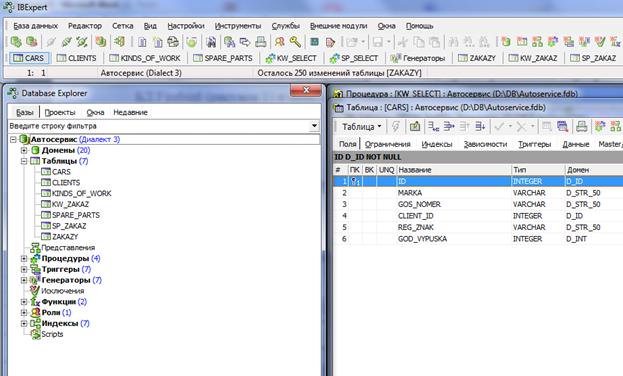Click the New Domain icon in main toolbar

click(506, 41)
